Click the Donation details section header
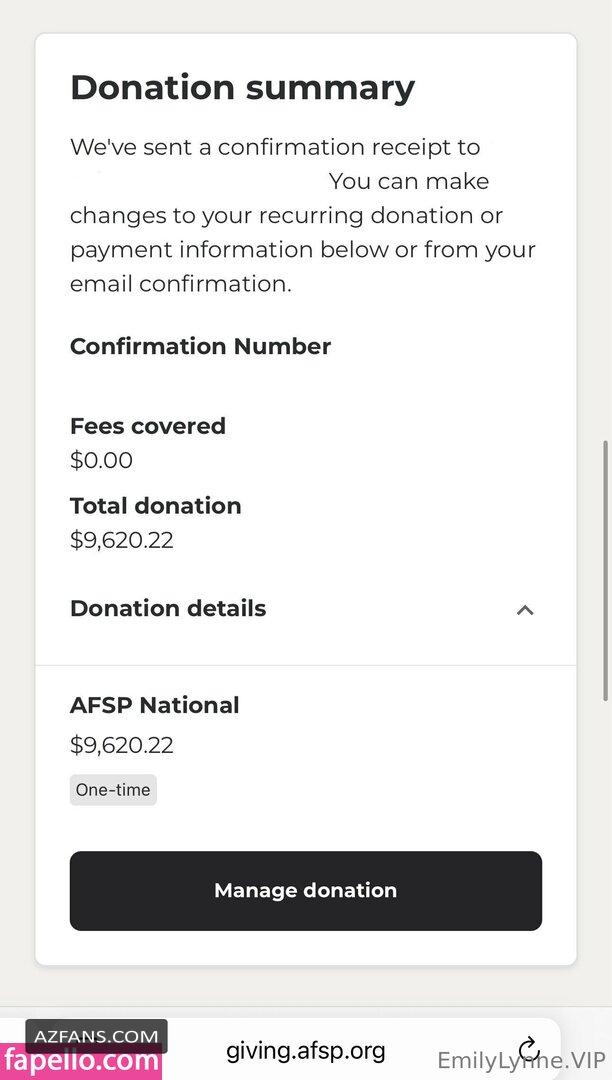The width and height of the screenshot is (612, 1080). [168, 608]
